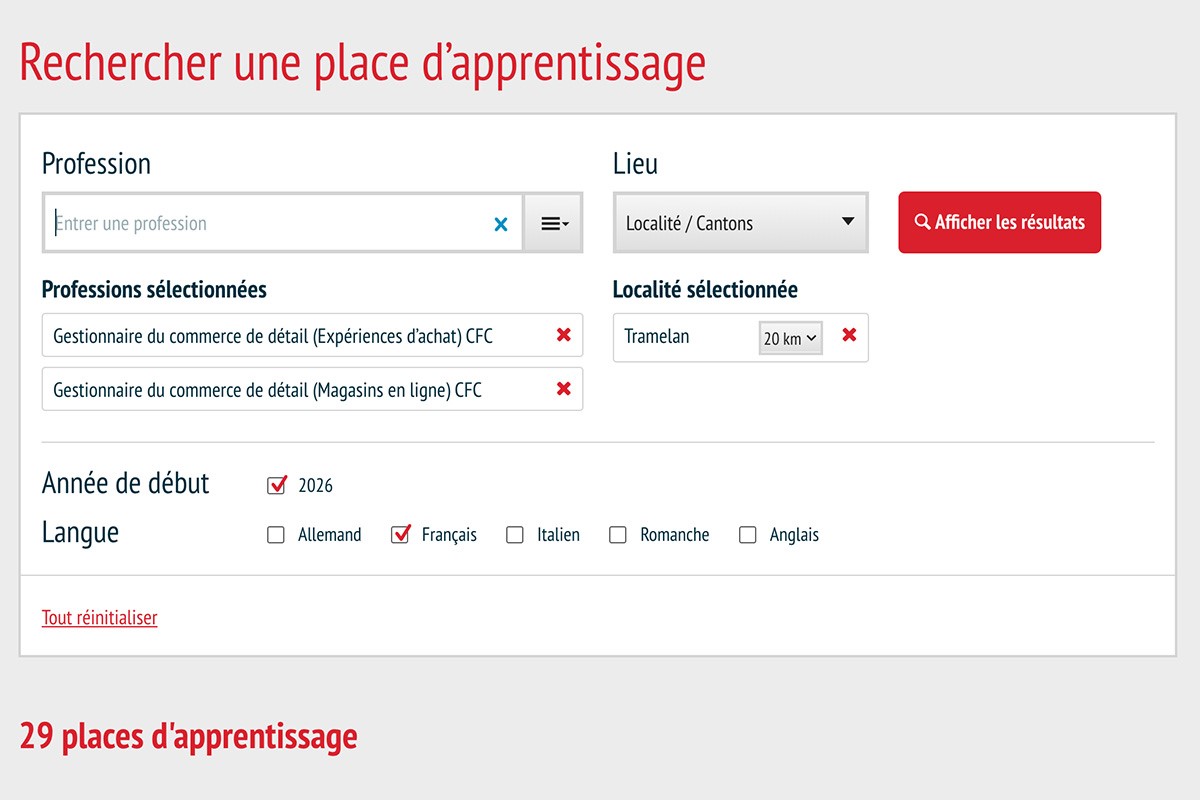Click the Afficher les résultats button

pyautogui.click(x=999, y=223)
